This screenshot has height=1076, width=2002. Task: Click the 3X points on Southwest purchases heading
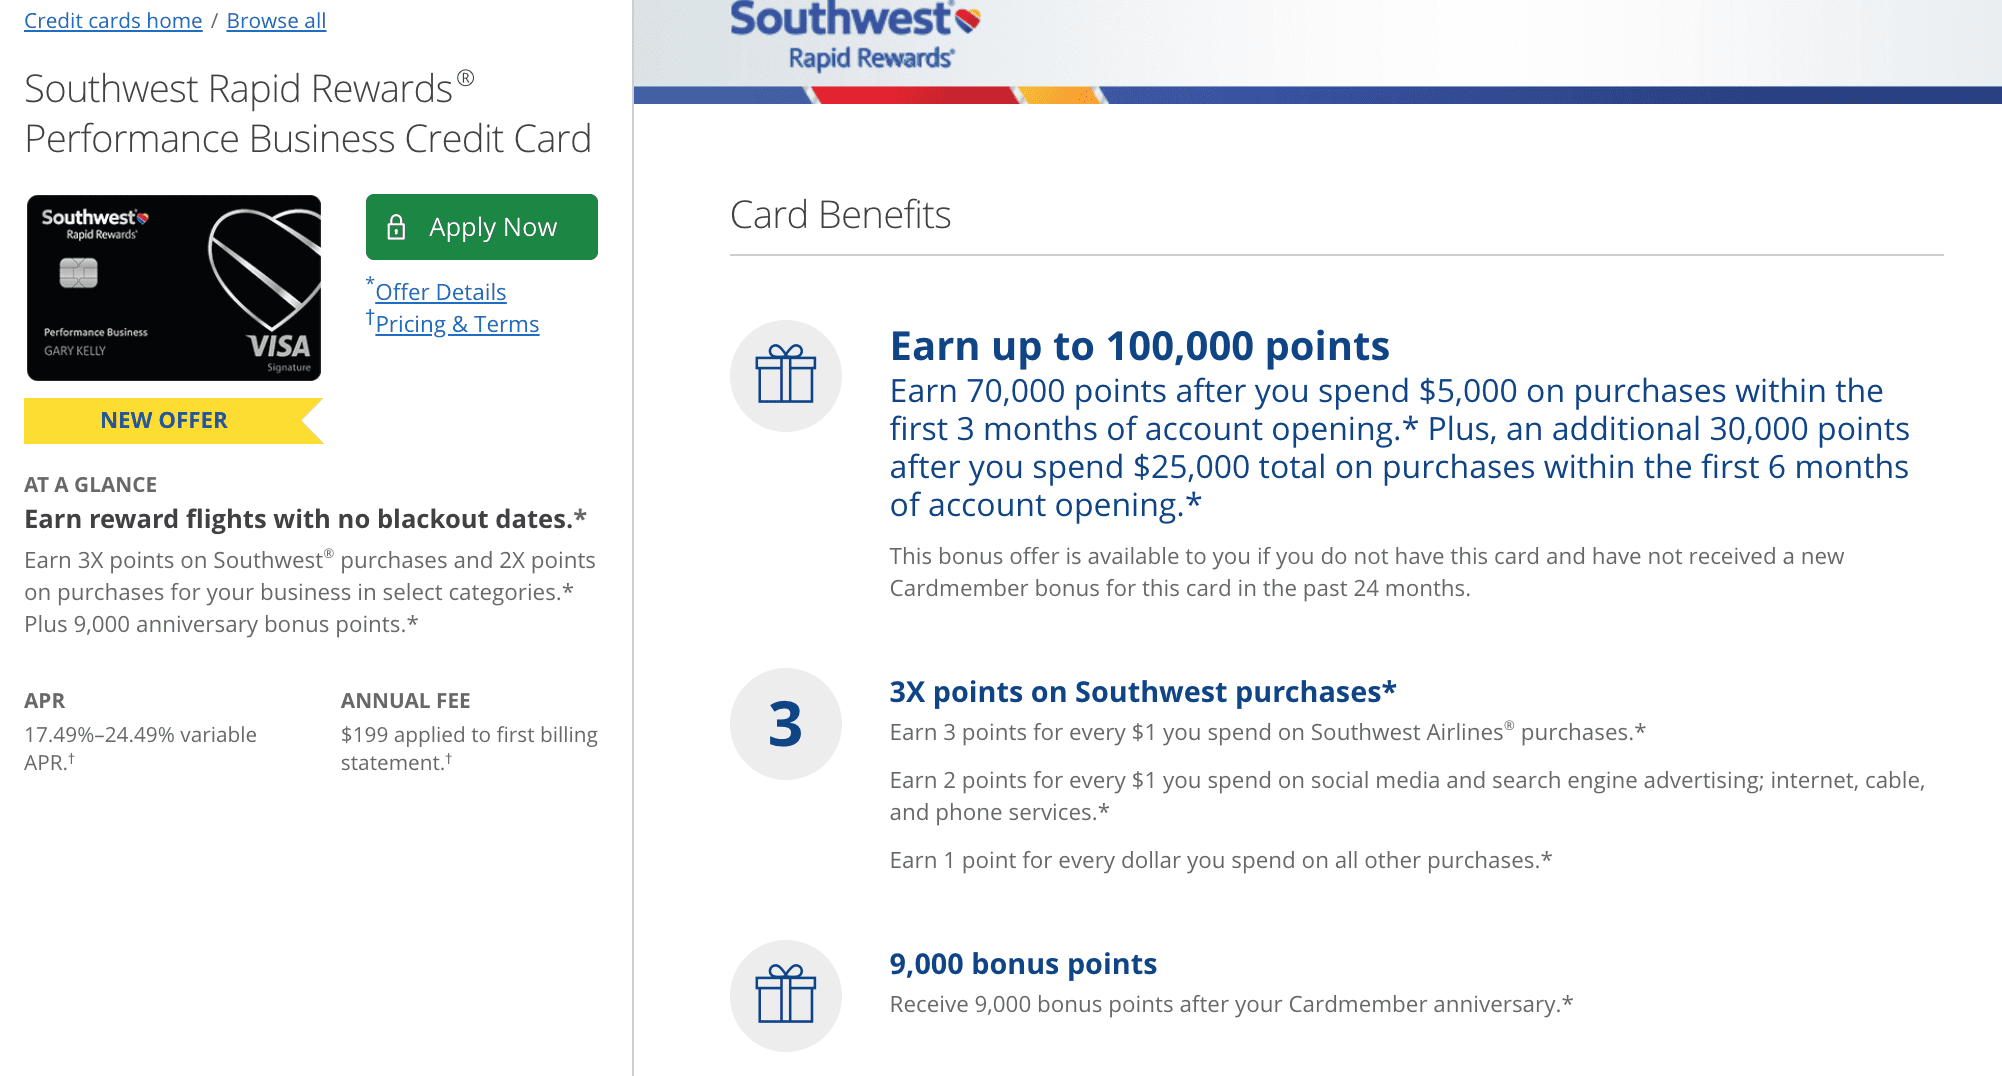(1142, 692)
